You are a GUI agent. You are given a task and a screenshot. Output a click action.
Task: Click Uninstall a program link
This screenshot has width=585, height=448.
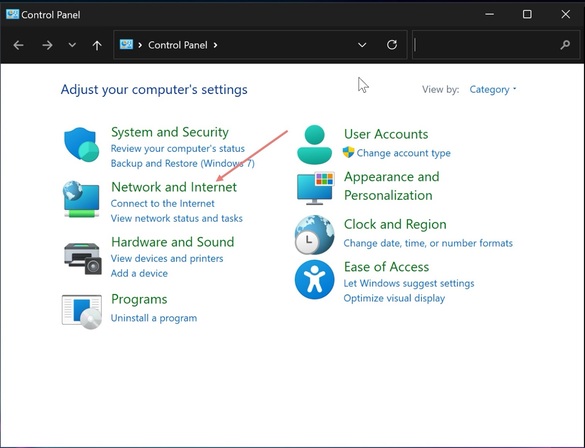coord(154,318)
